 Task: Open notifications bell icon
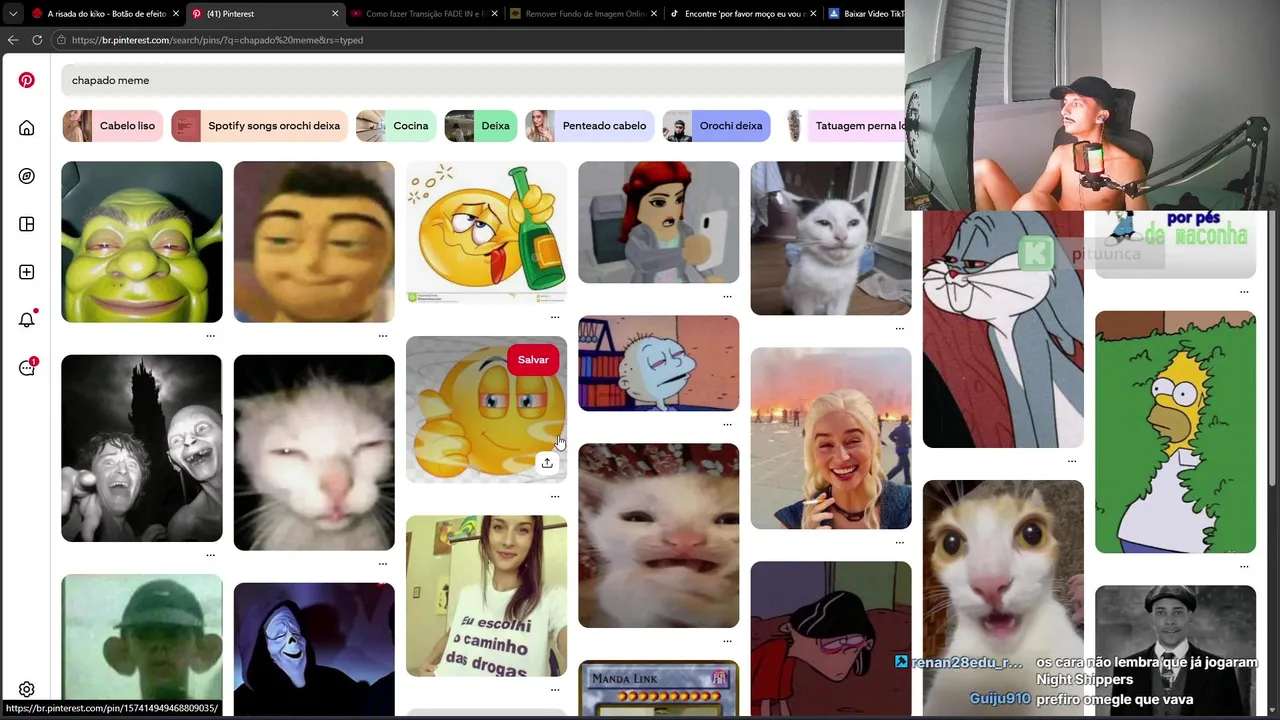(x=27, y=320)
